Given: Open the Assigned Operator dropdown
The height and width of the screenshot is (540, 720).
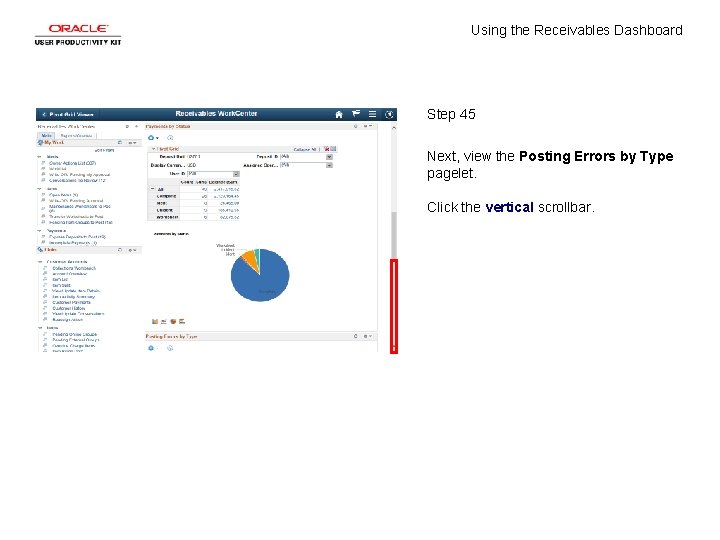Looking at the screenshot, I should point(329,165).
